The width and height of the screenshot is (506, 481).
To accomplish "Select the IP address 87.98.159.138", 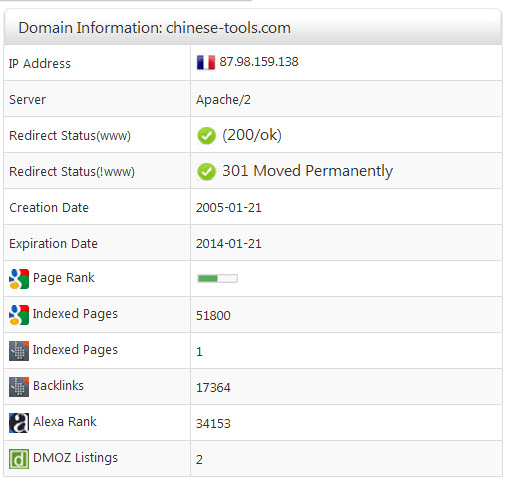I will coord(259,62).
